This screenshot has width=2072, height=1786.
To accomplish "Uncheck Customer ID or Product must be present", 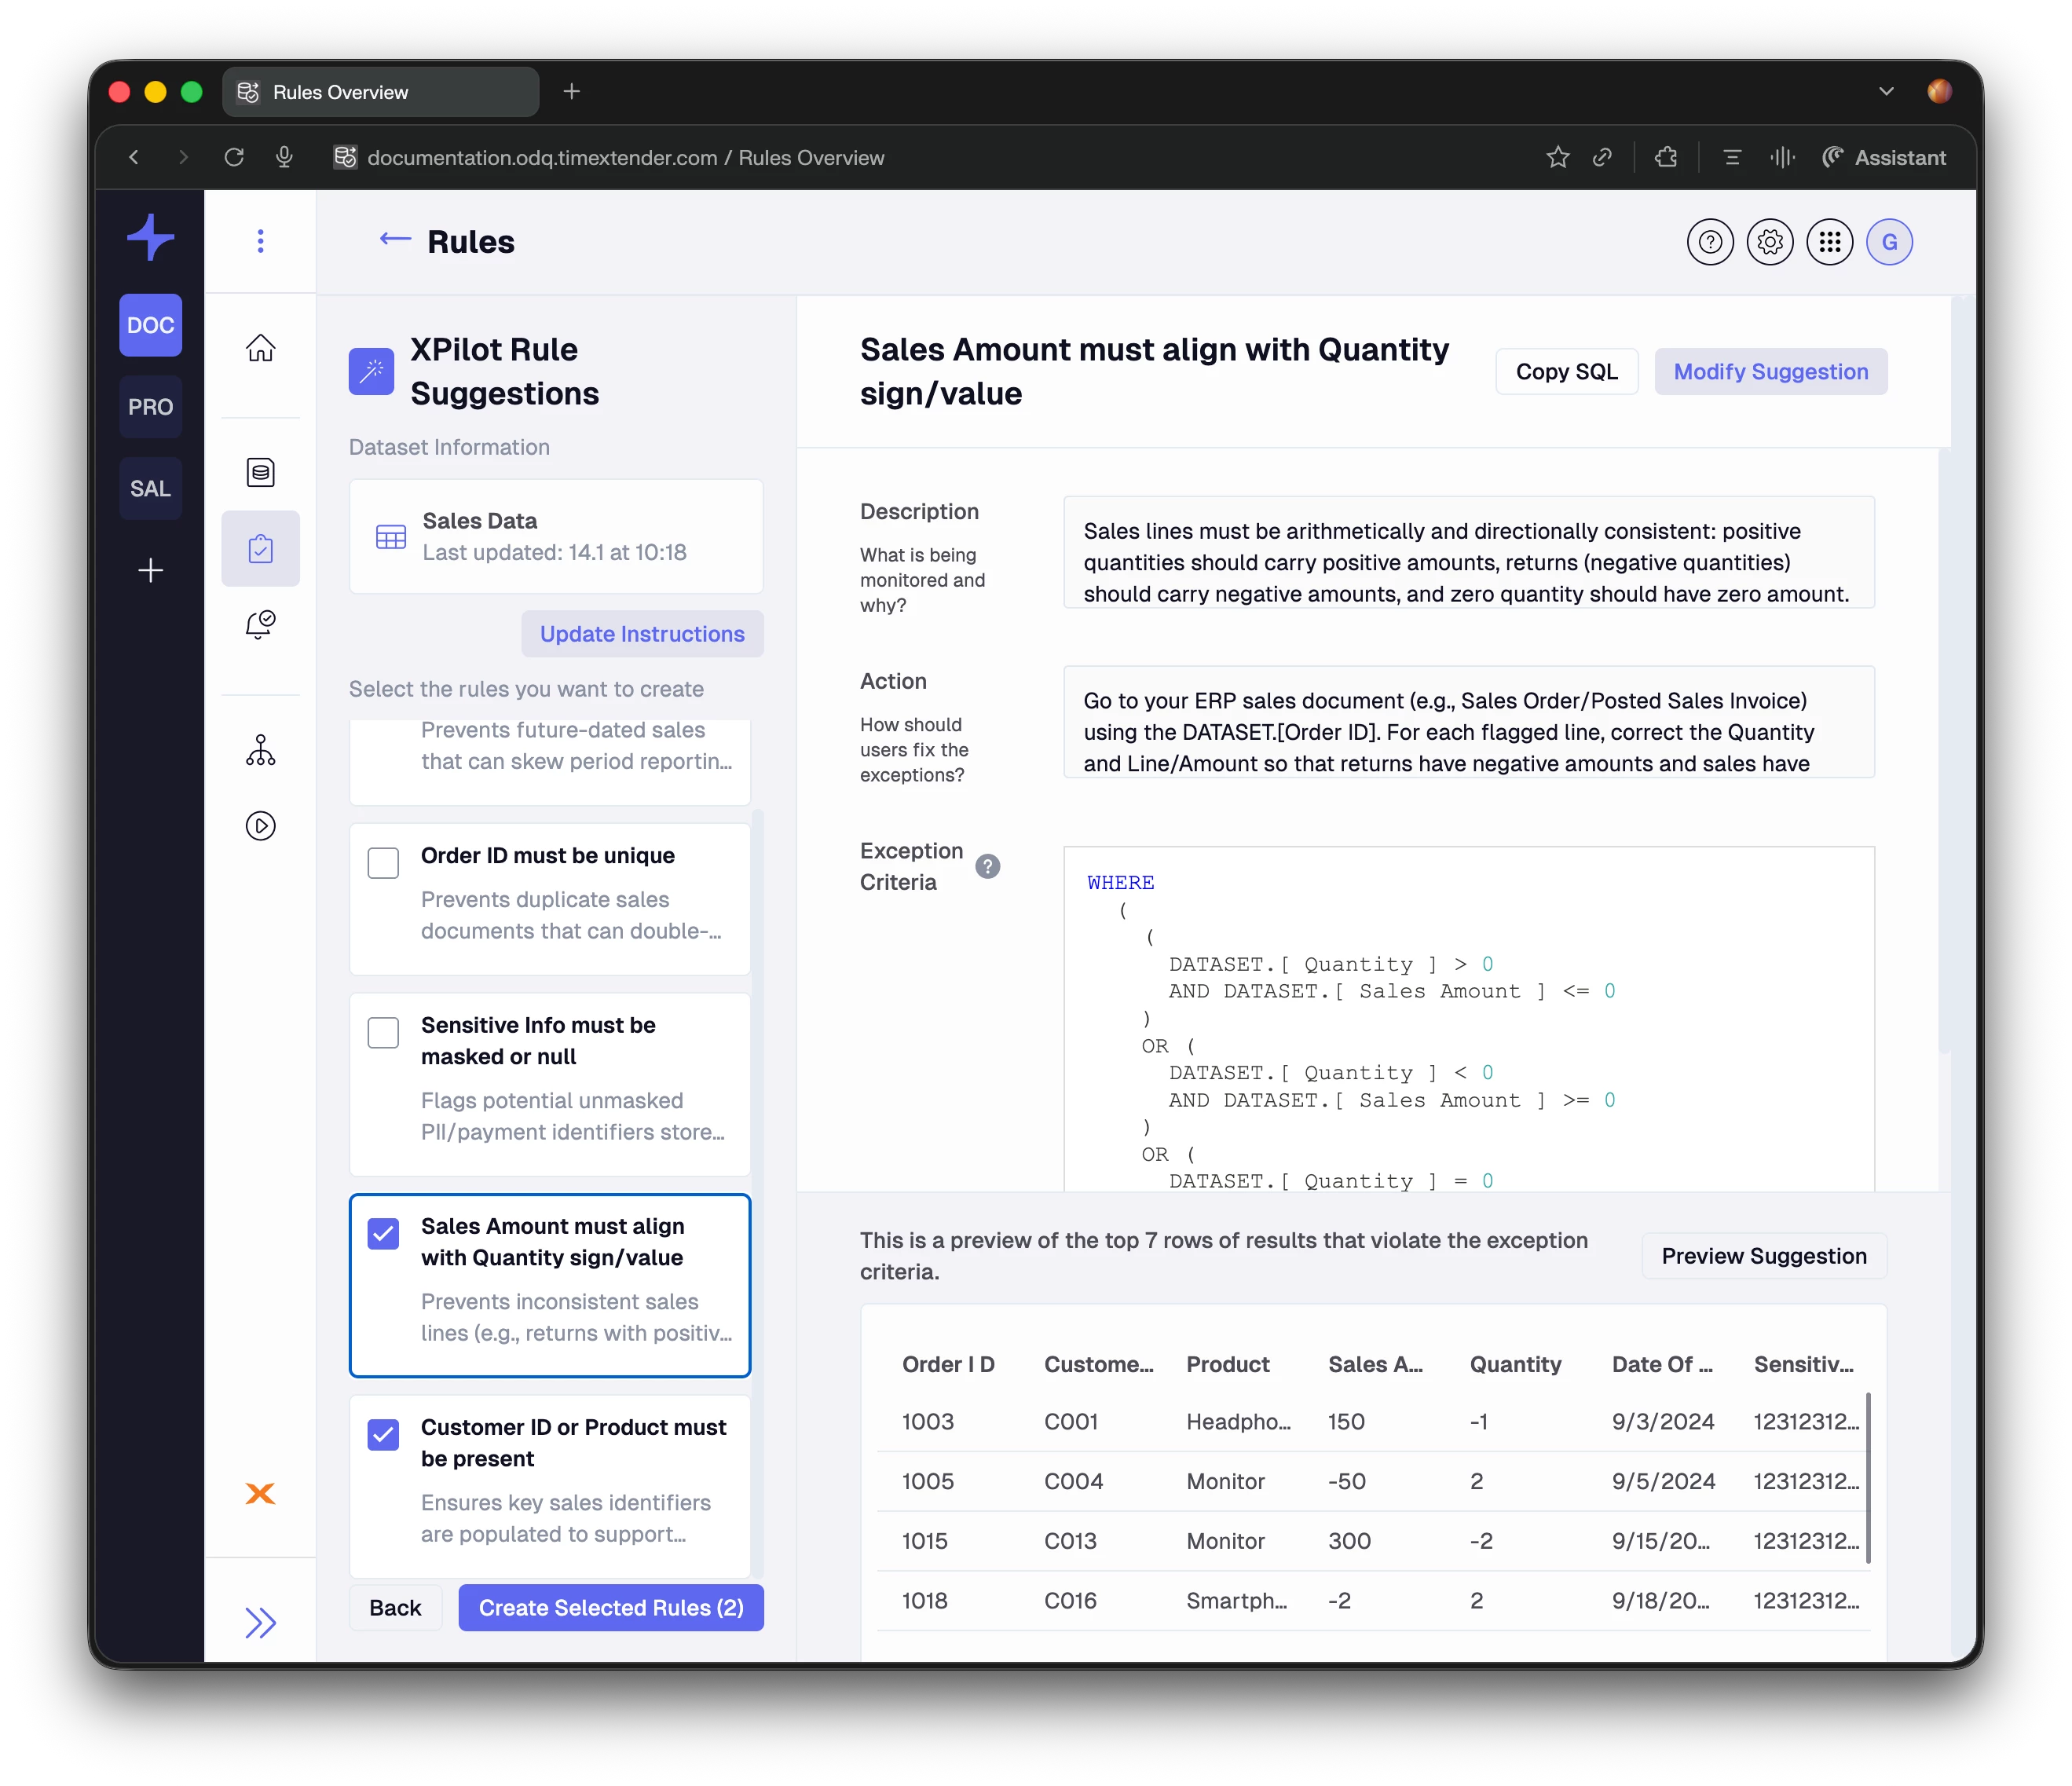I will tap(383, 1434).
